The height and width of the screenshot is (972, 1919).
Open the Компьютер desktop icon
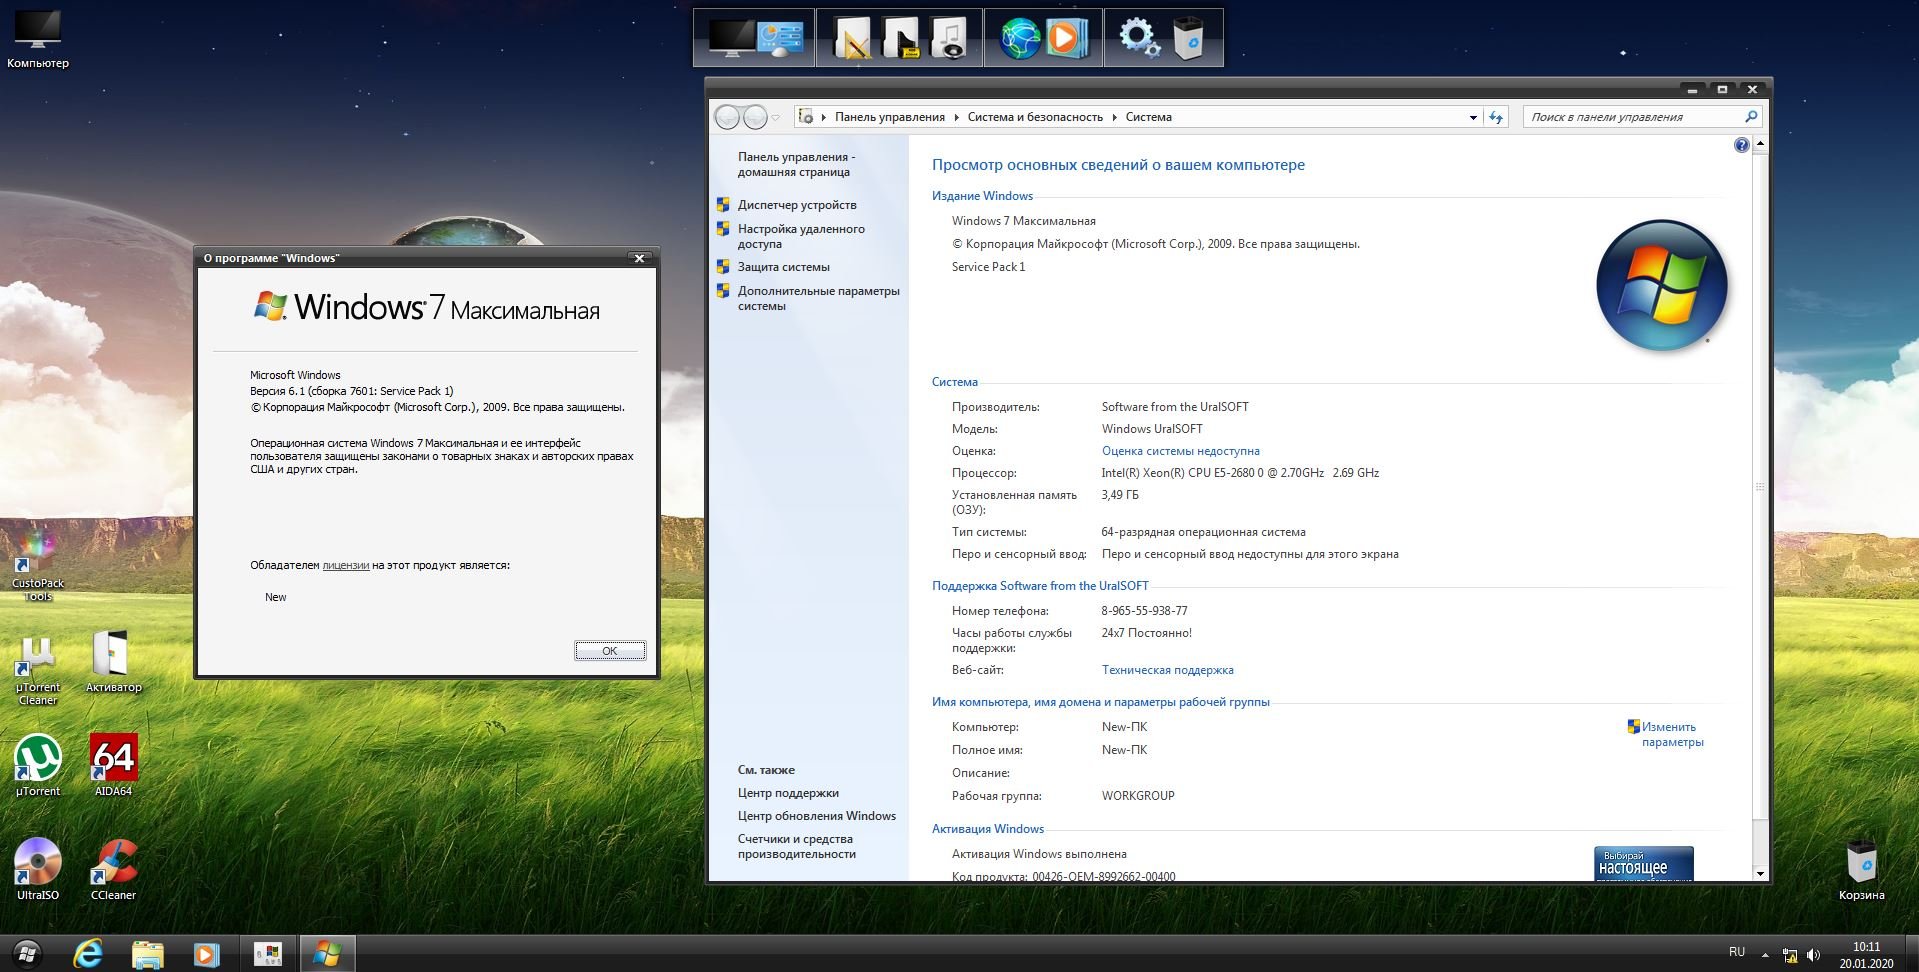38,40
